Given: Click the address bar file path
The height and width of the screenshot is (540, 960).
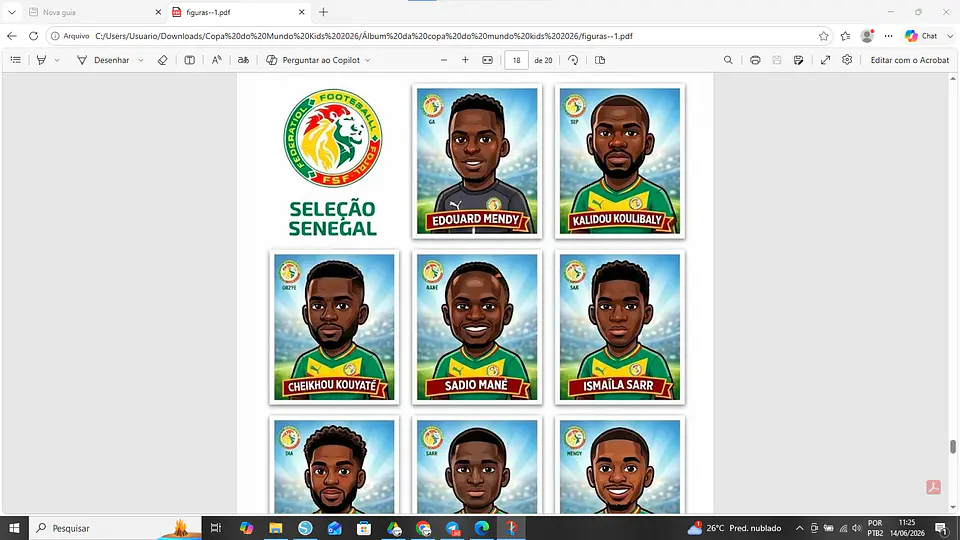Looking at the screenshot, I should point(364,36).
